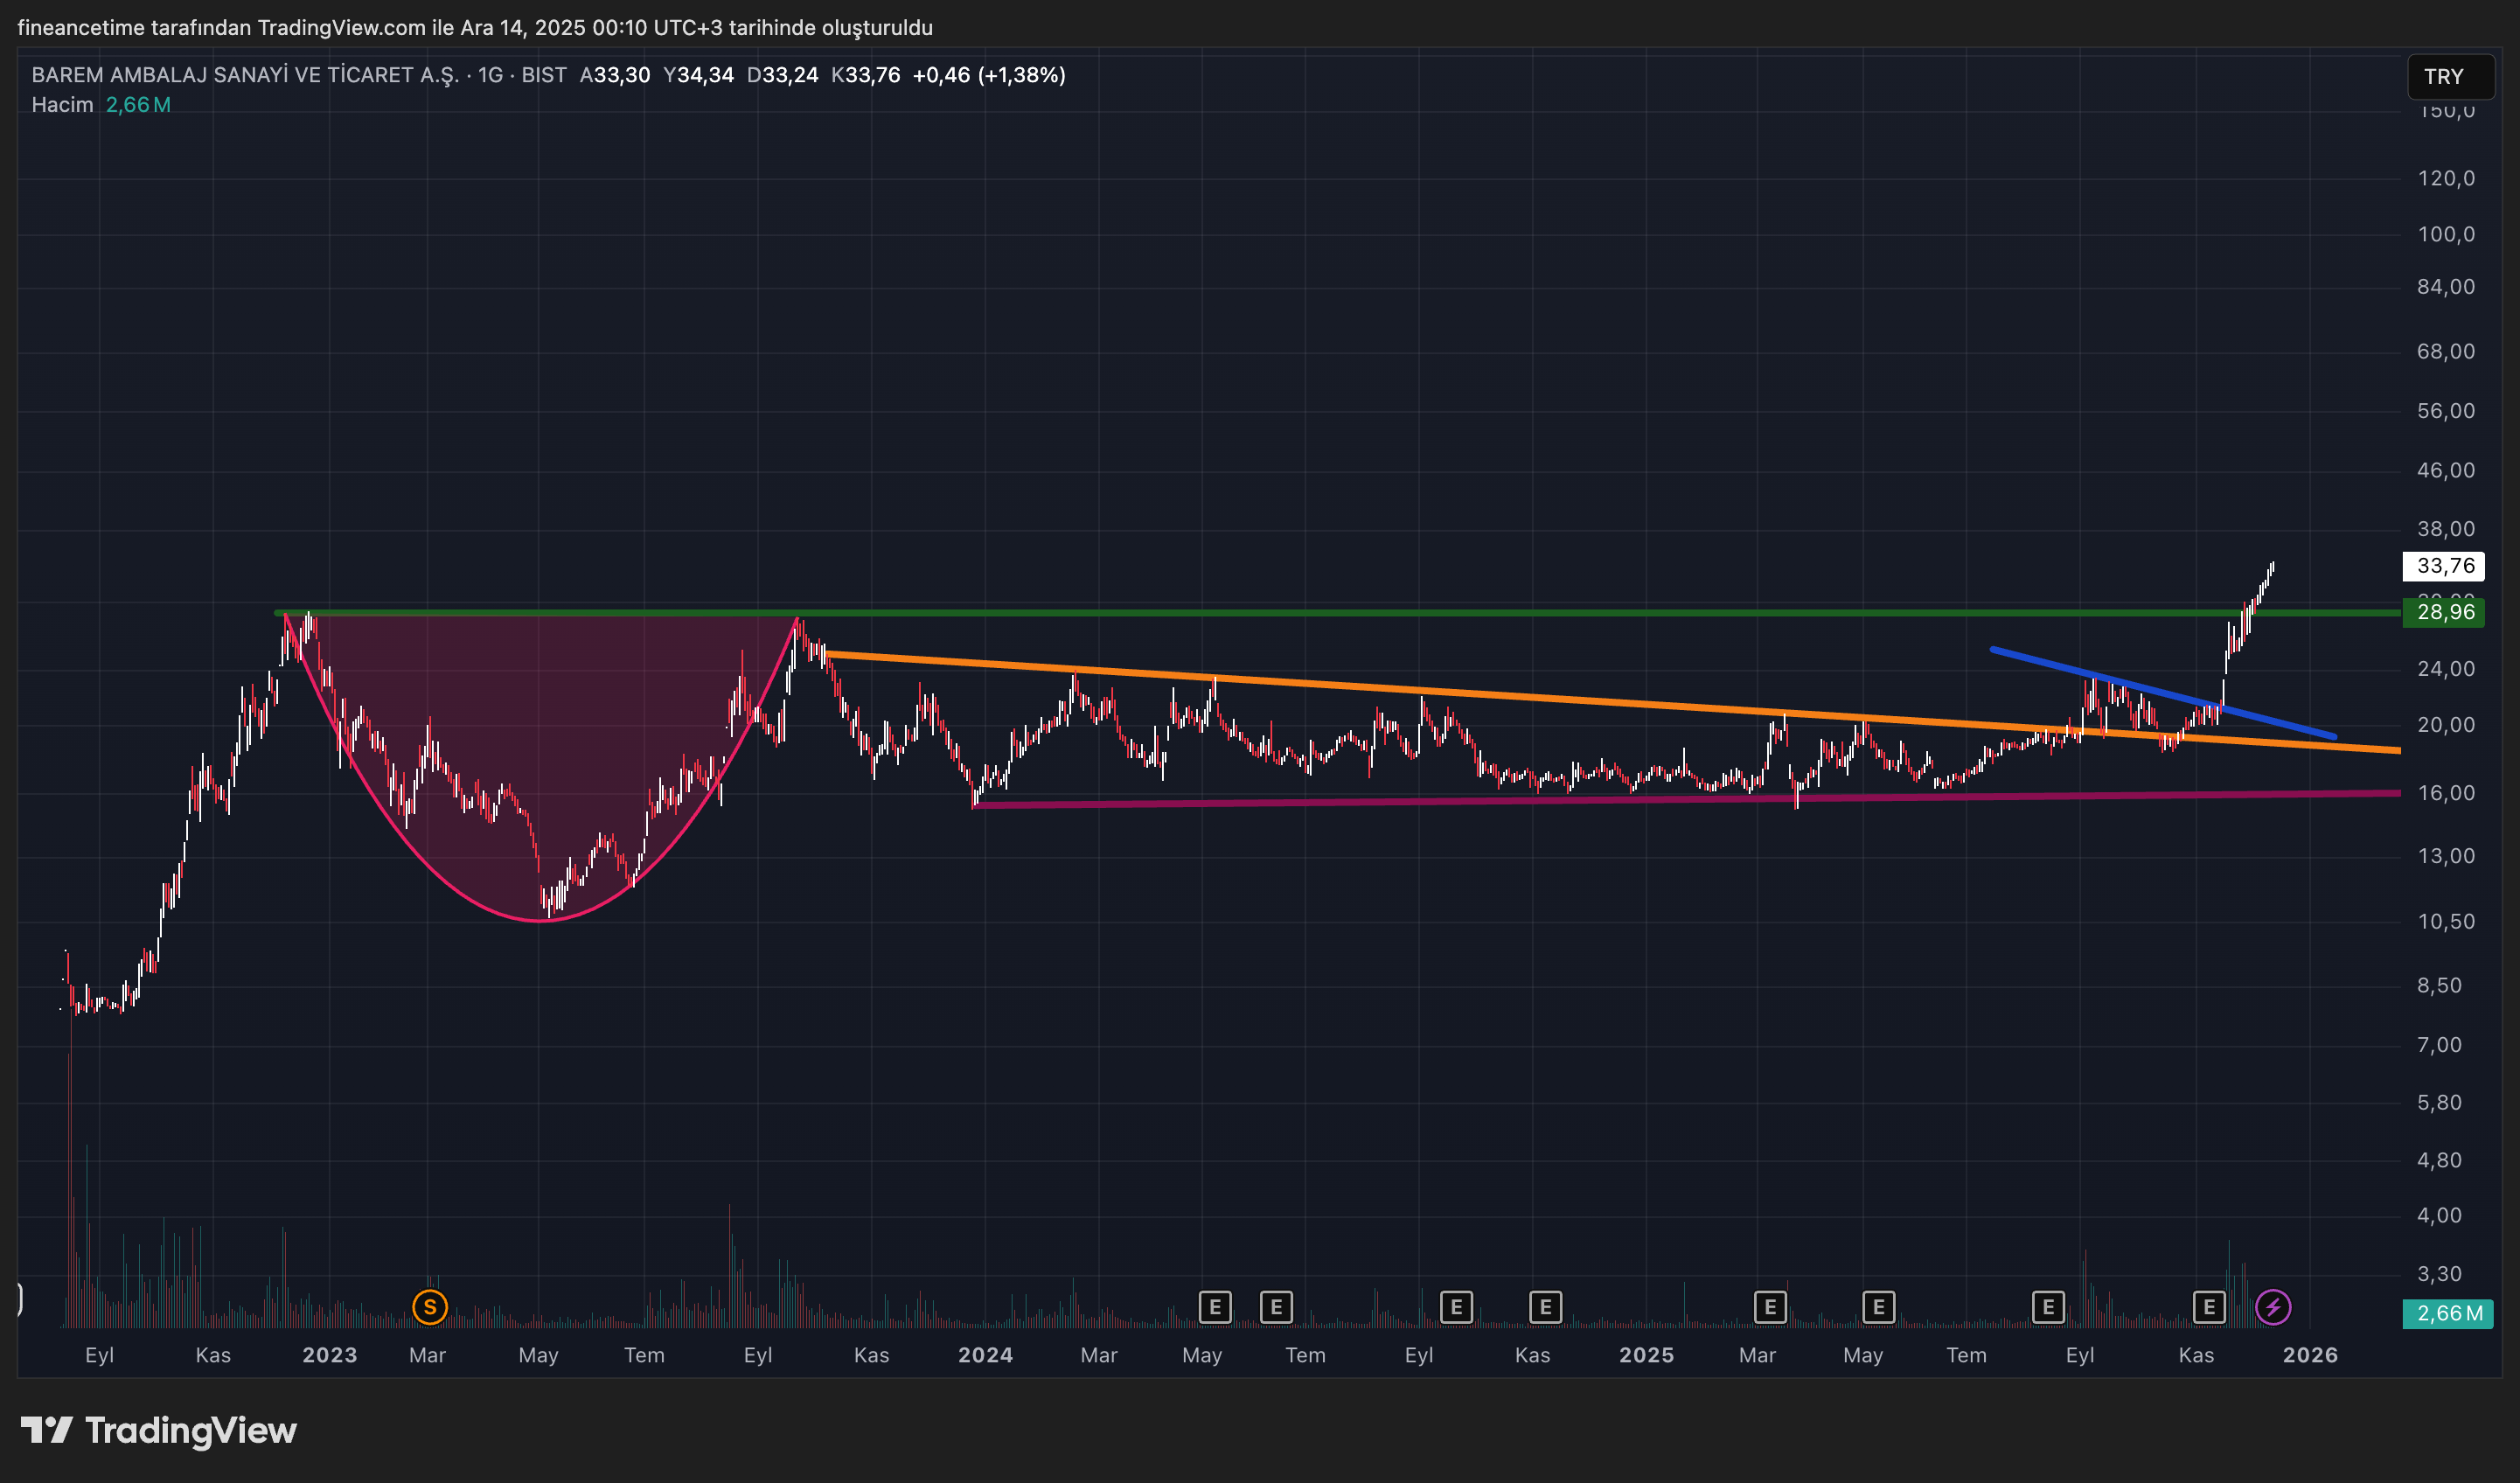2520x1483 pixels.
Task: Click the TradingView logo at the bottom left
Action: point(160,1430)
